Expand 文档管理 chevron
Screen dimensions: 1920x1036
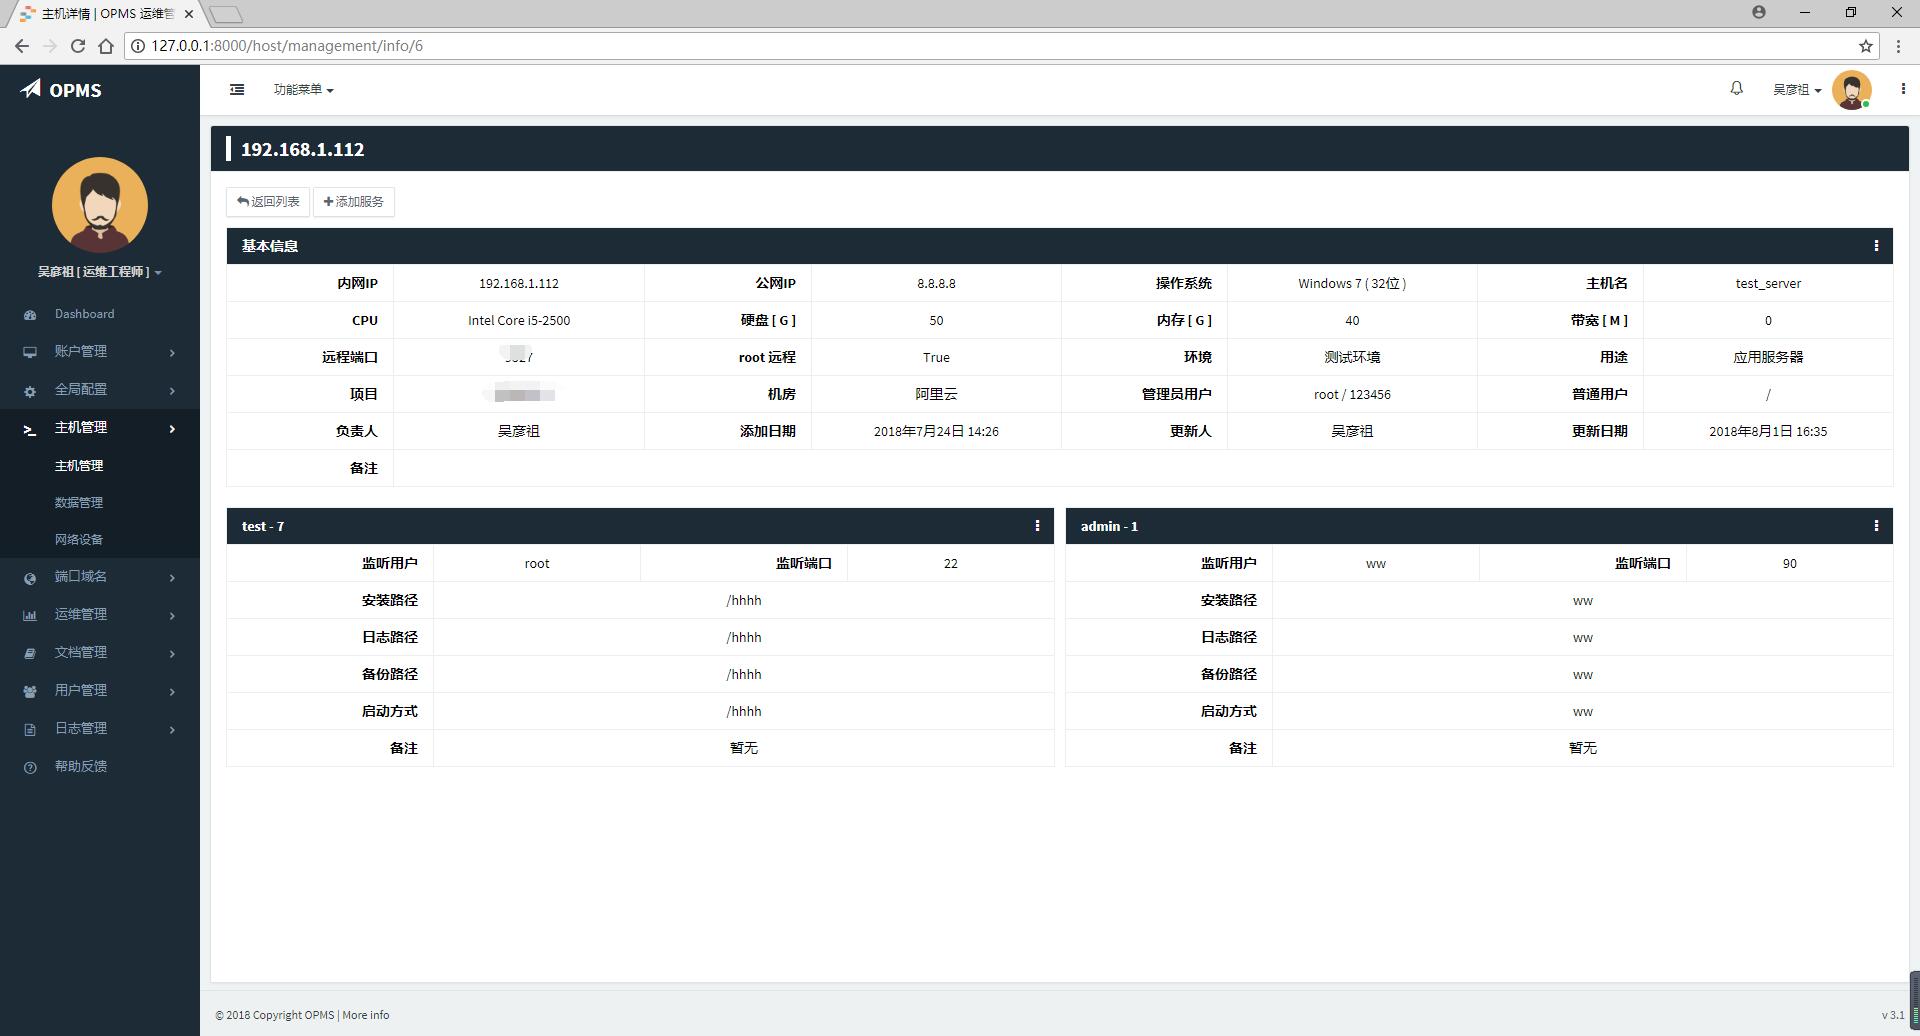point(172,654)
